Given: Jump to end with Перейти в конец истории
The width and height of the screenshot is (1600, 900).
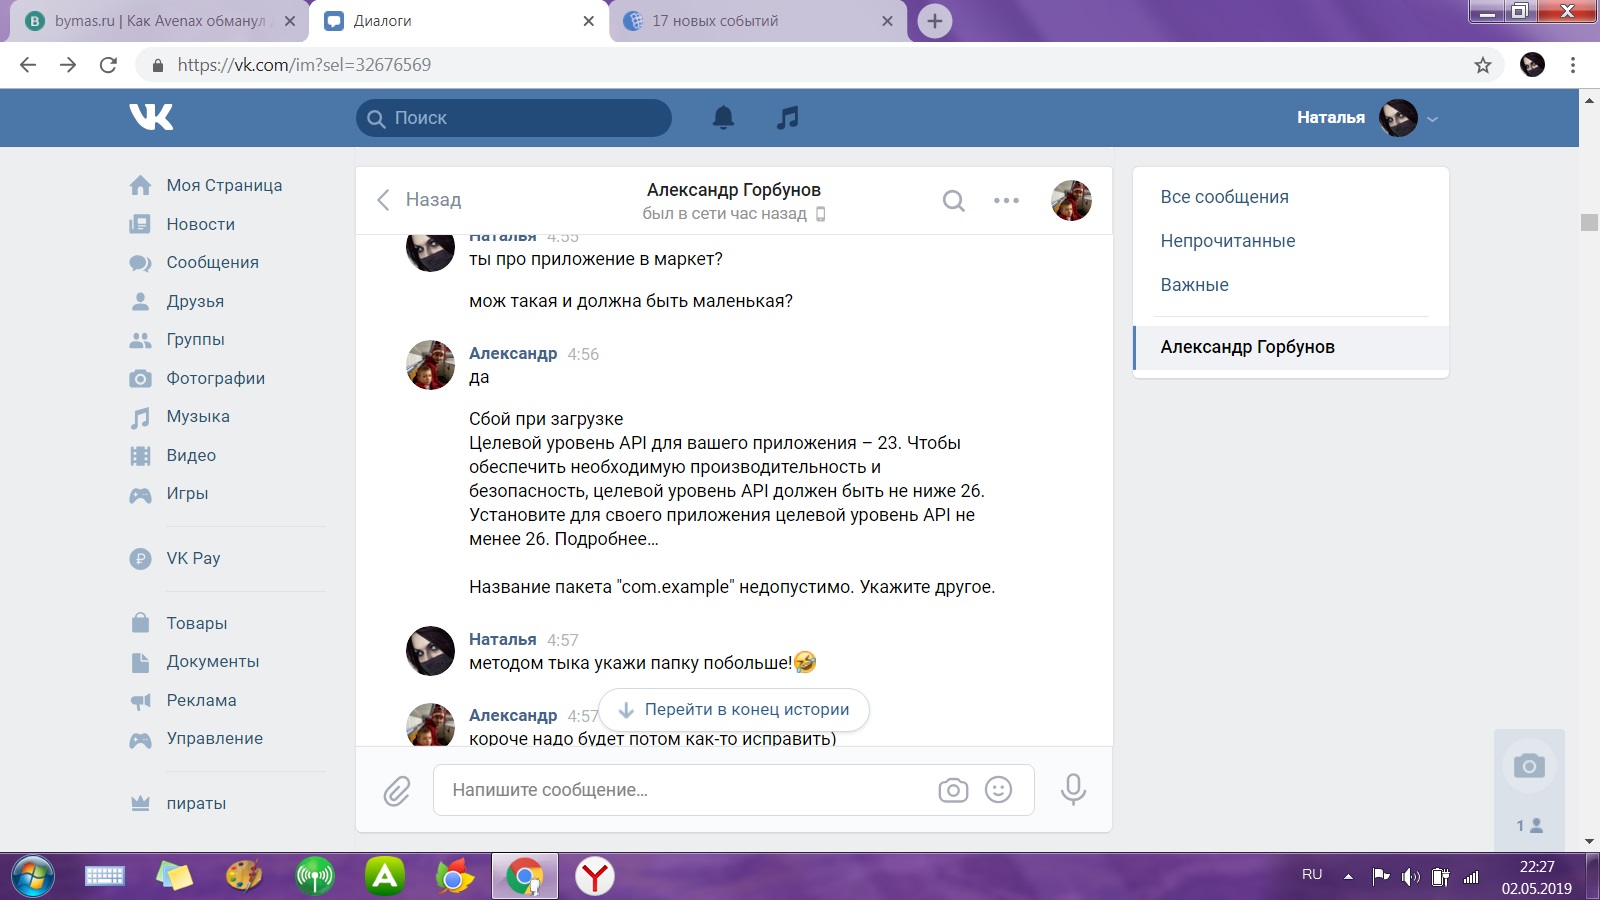Looking at the screenshot, I should click(734, 710).
